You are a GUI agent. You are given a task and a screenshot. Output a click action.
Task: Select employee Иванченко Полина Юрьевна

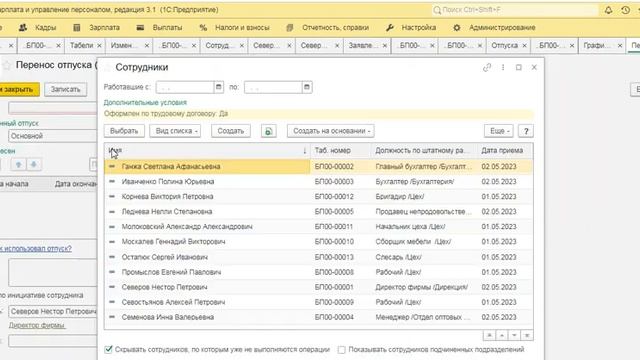318,182
